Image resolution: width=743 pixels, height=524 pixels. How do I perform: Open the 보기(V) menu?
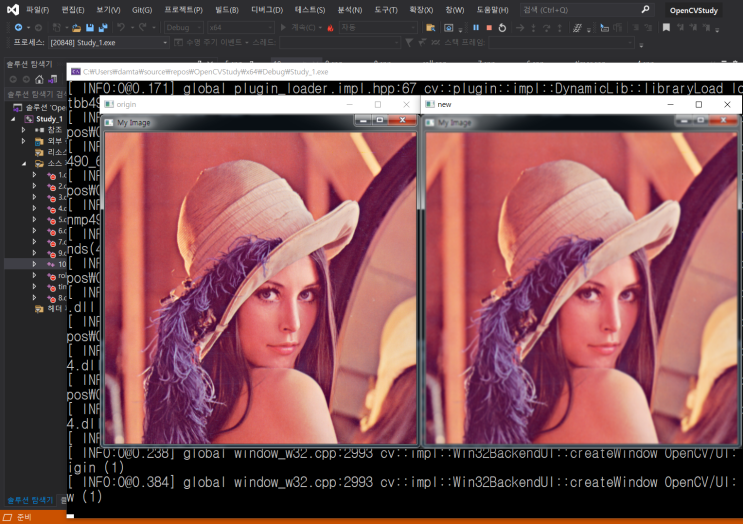pos(109,10)
